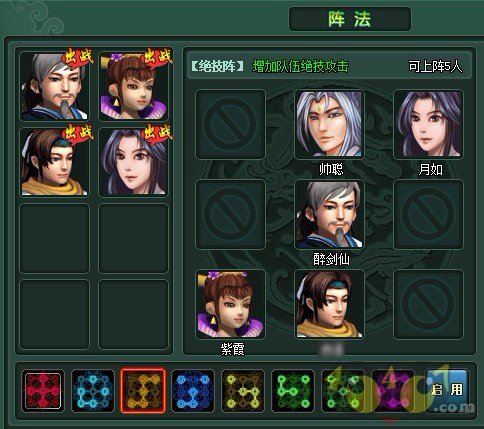Select the olive yellow formation icon
484x429 pixels.
(x=243, y=391)
